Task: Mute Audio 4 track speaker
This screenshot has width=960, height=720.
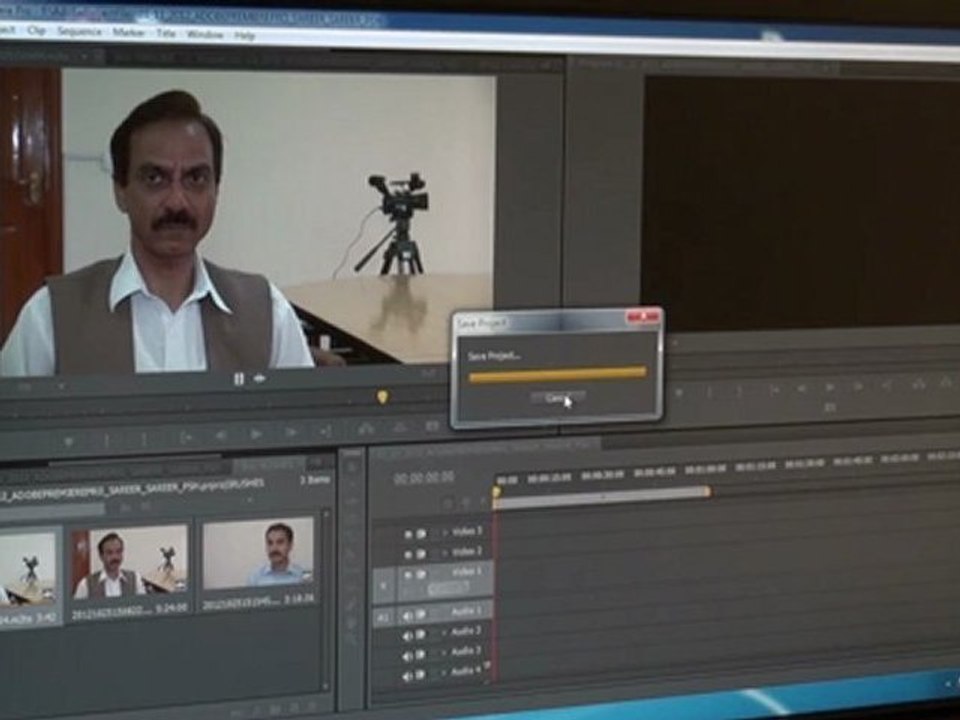Action: pyautogui.click(x=408, y=677)
